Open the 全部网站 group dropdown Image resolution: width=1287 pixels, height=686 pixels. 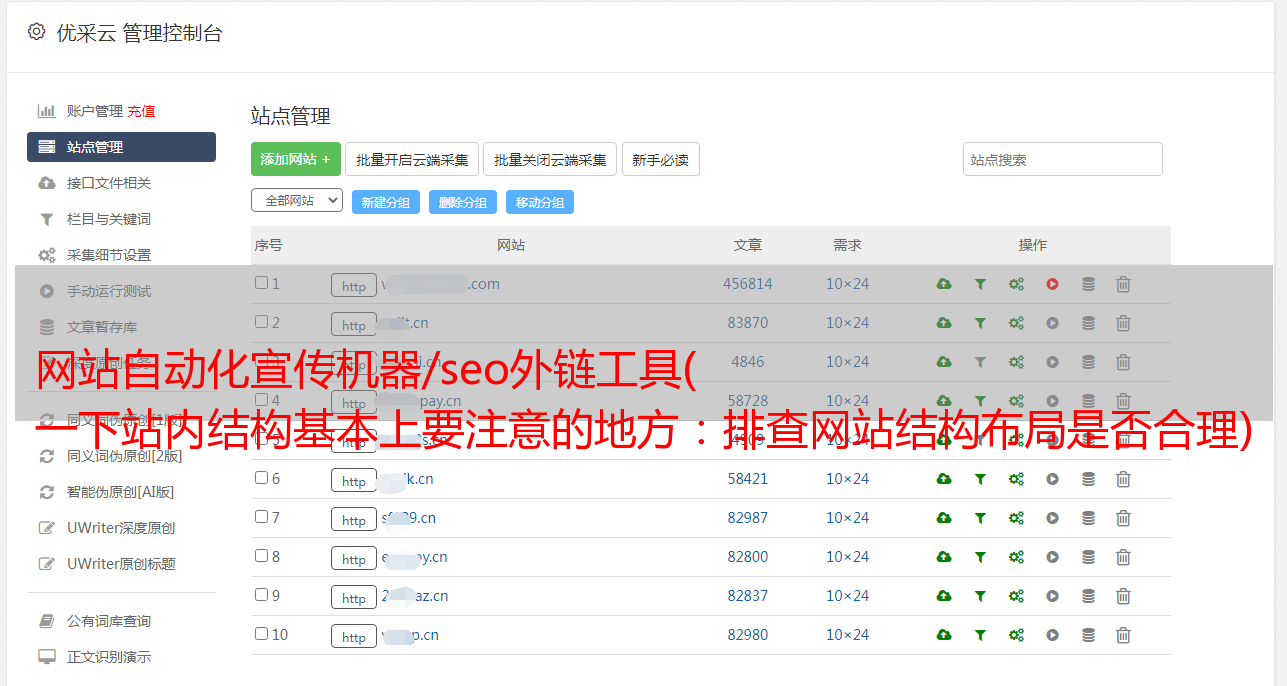[296, 201]
